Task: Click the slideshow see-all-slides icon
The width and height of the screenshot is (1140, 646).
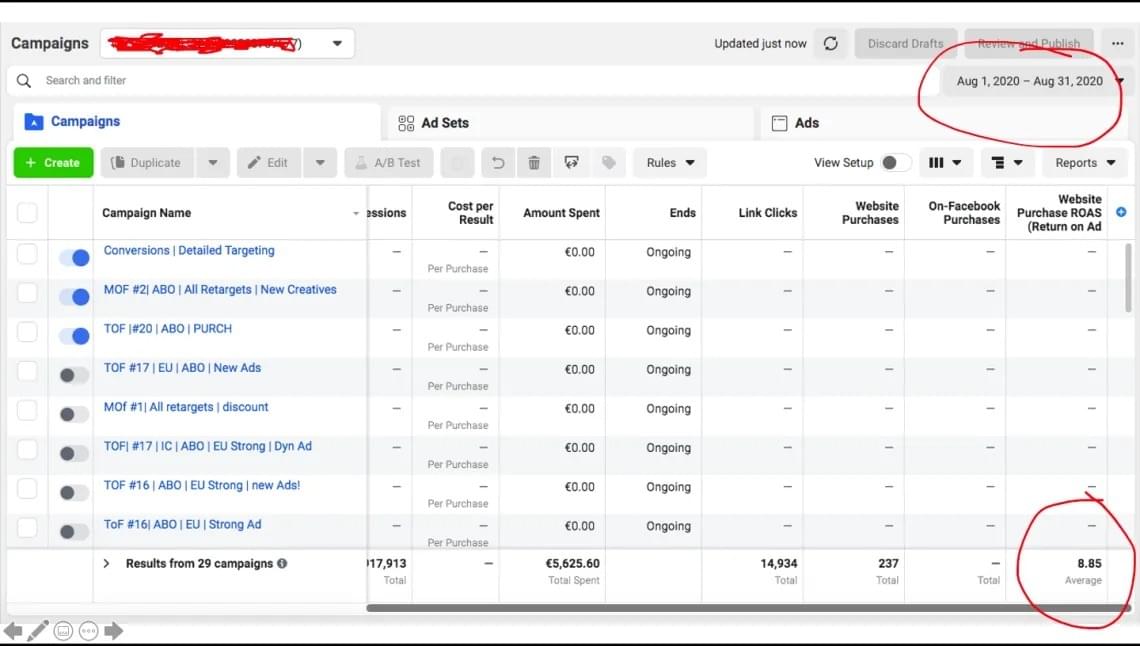Action: (63, 631)
